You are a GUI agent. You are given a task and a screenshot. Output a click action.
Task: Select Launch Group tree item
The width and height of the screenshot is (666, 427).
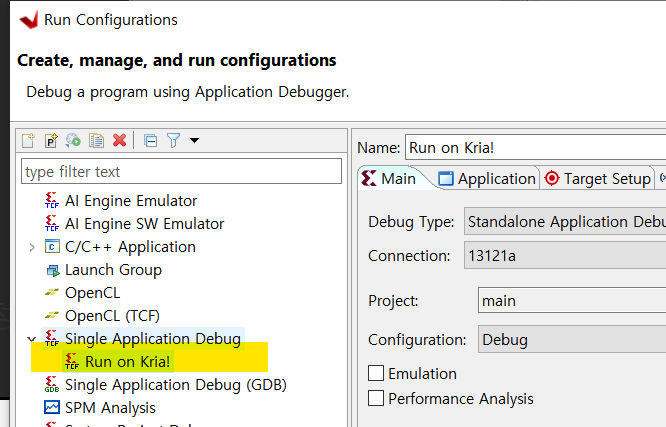point(113,270)
